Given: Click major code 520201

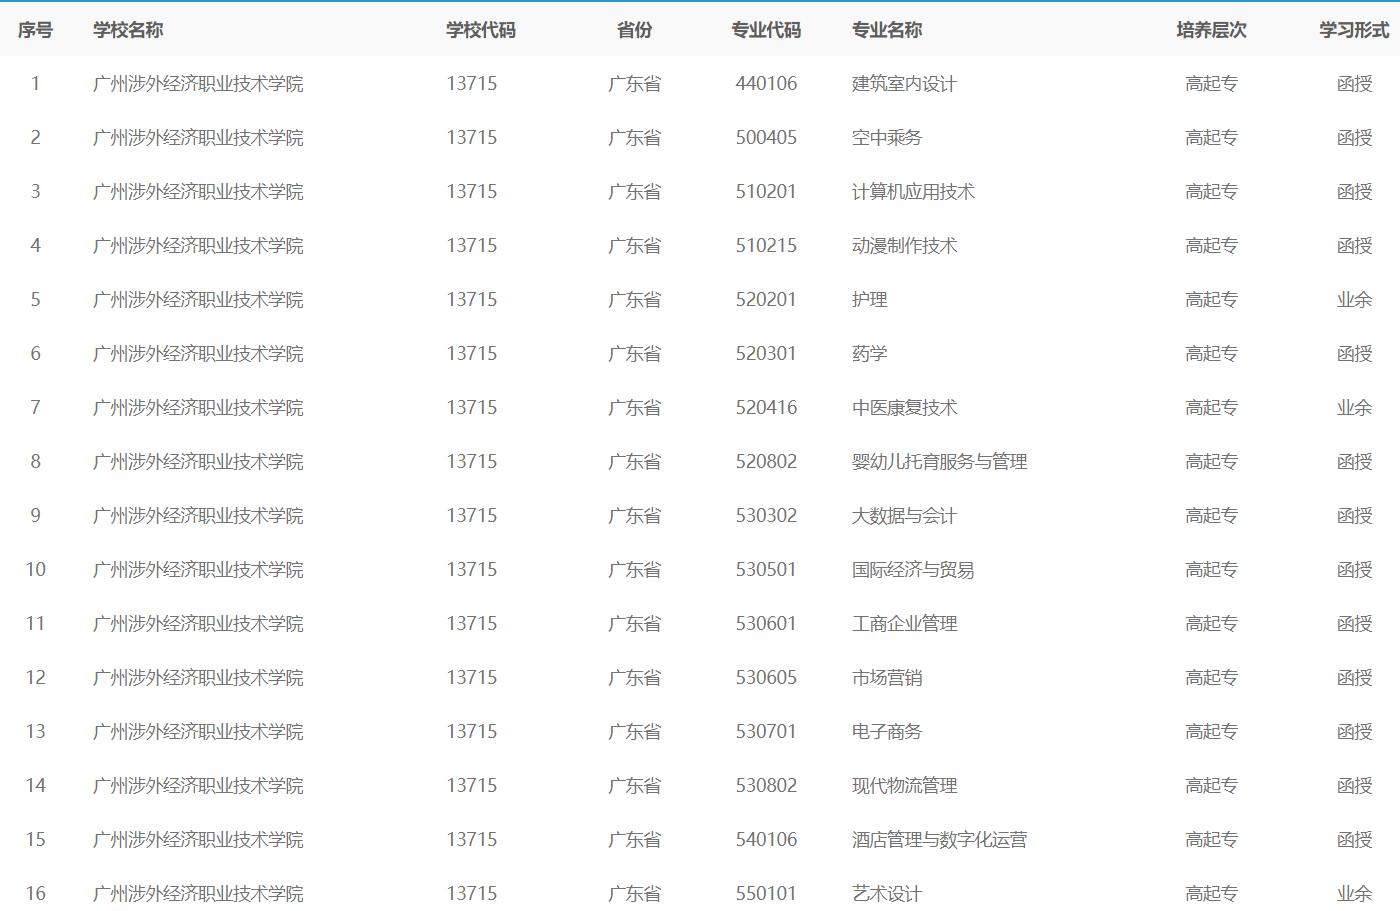Looking at the screenshot, I should 766,300.
